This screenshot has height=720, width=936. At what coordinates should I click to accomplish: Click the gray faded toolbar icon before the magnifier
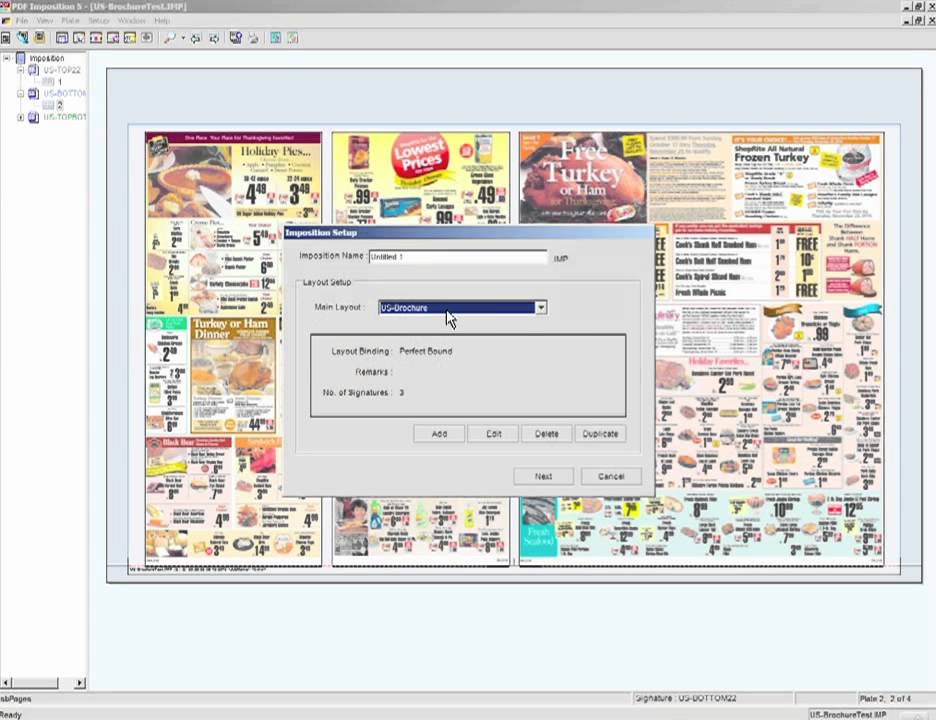coord(147,38)
